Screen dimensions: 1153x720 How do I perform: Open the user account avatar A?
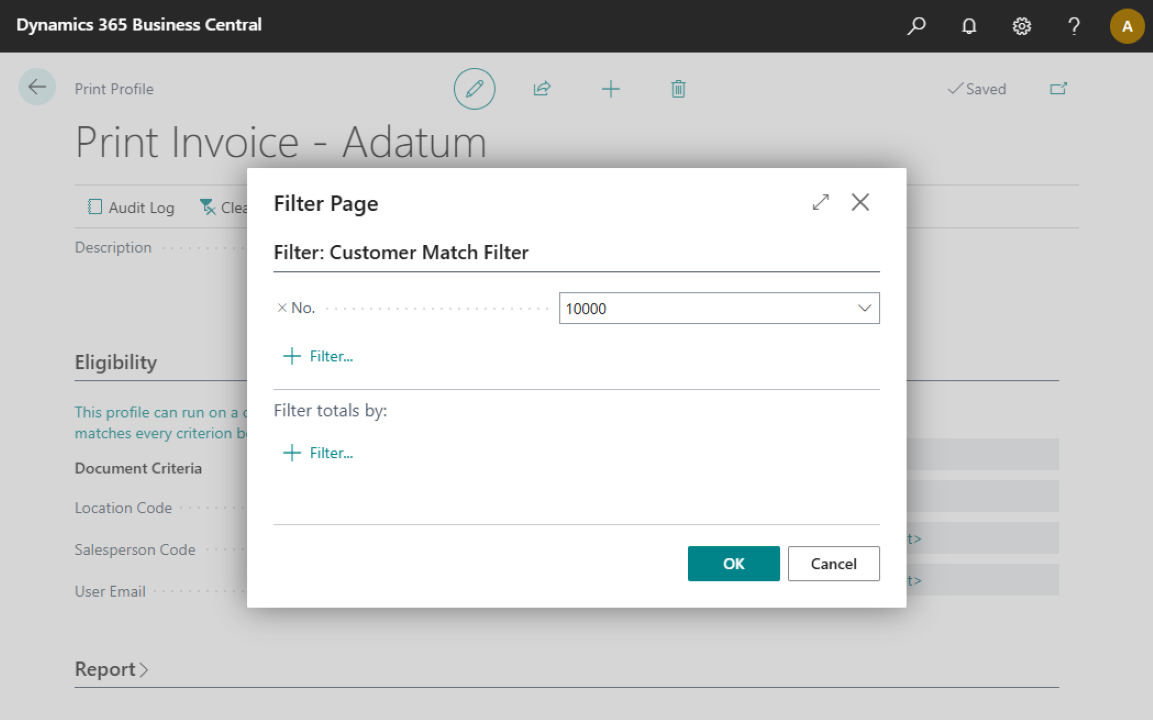pos(1127,26)
